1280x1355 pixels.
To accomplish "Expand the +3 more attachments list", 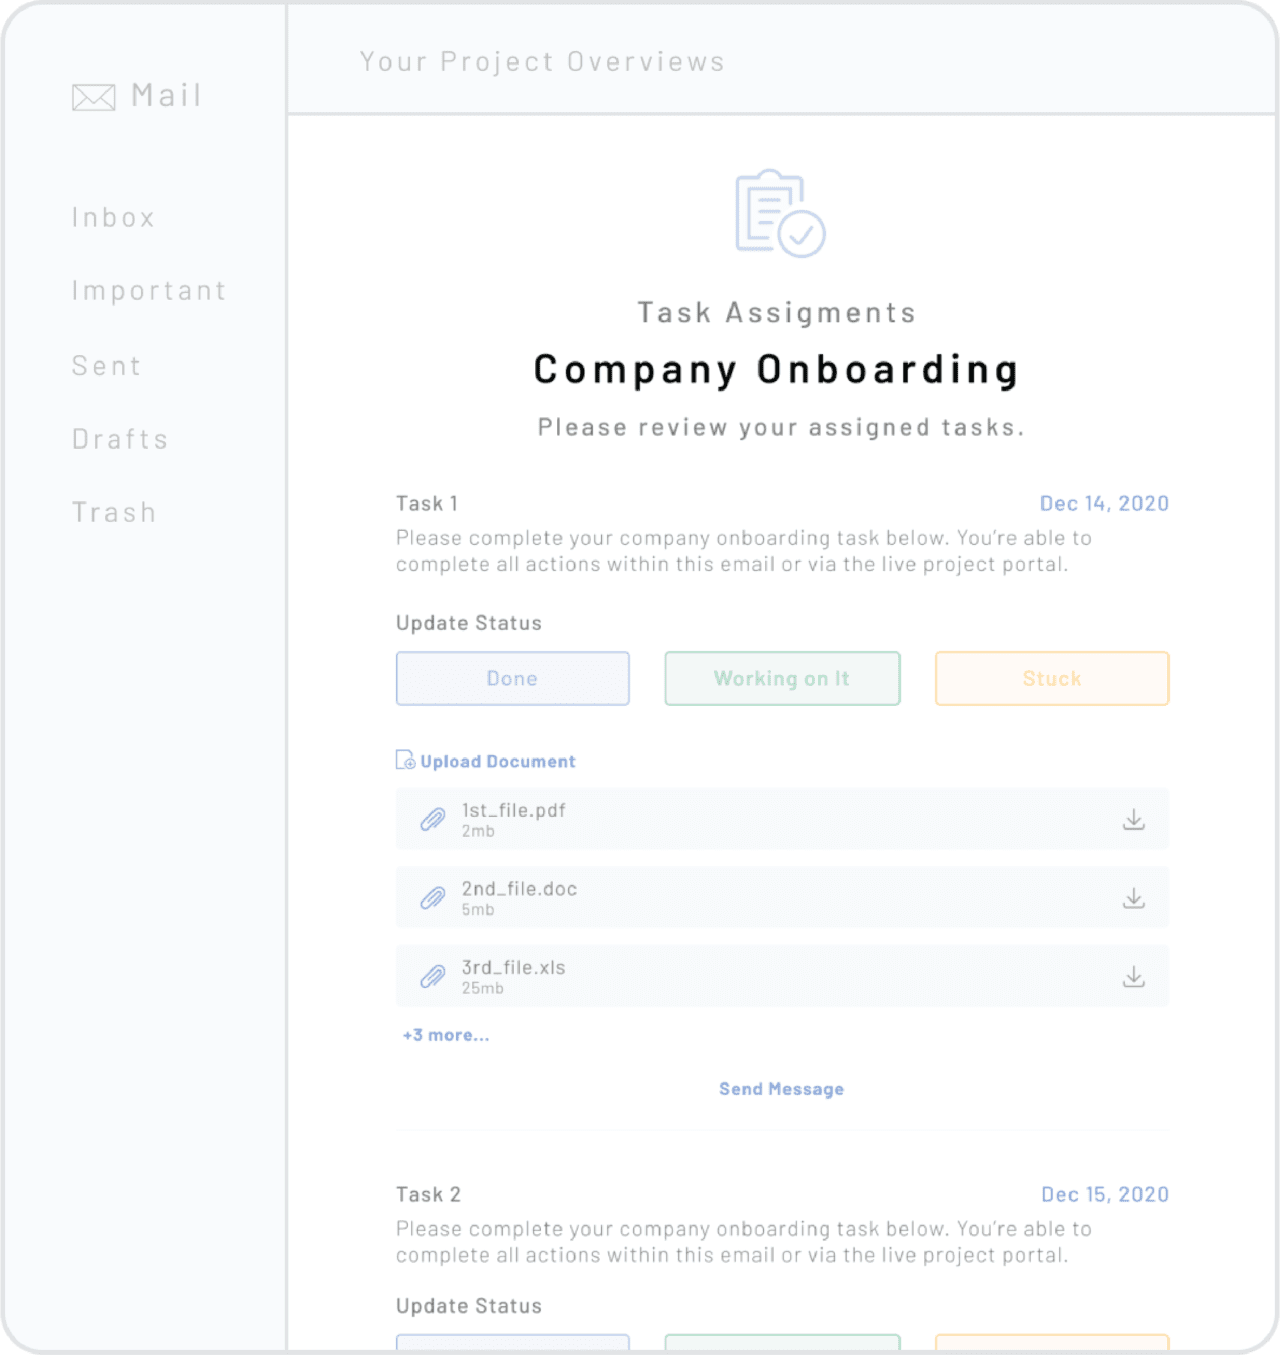I will [445, 1035].
